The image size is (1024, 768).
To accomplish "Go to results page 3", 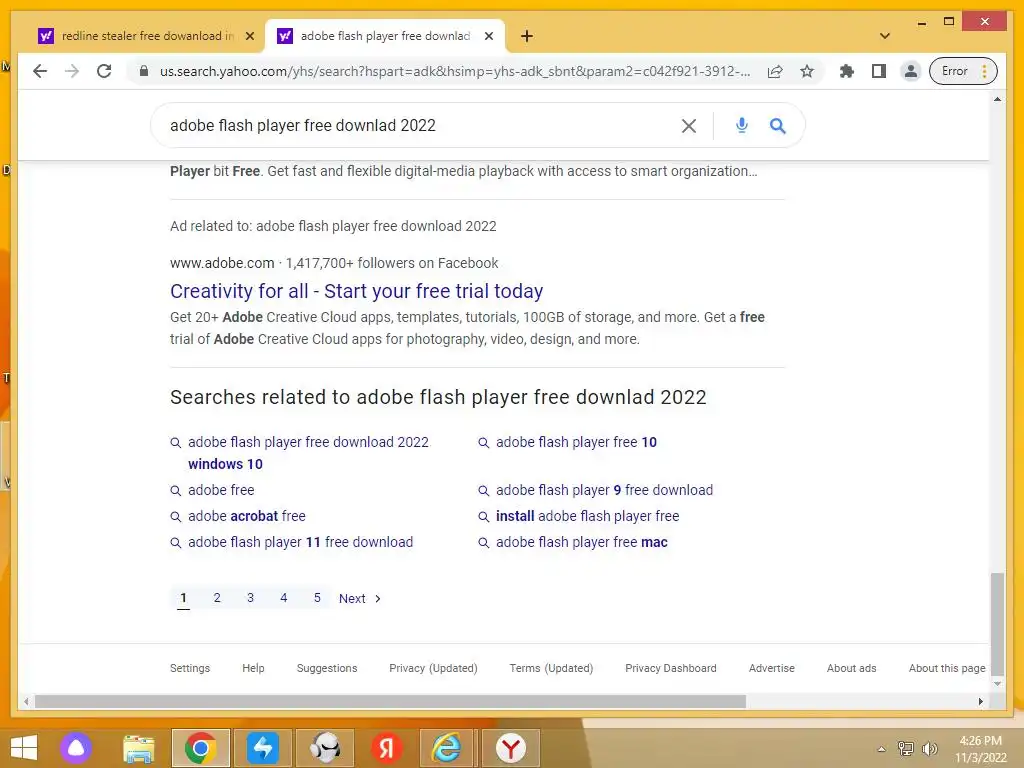I will (250, 598).
